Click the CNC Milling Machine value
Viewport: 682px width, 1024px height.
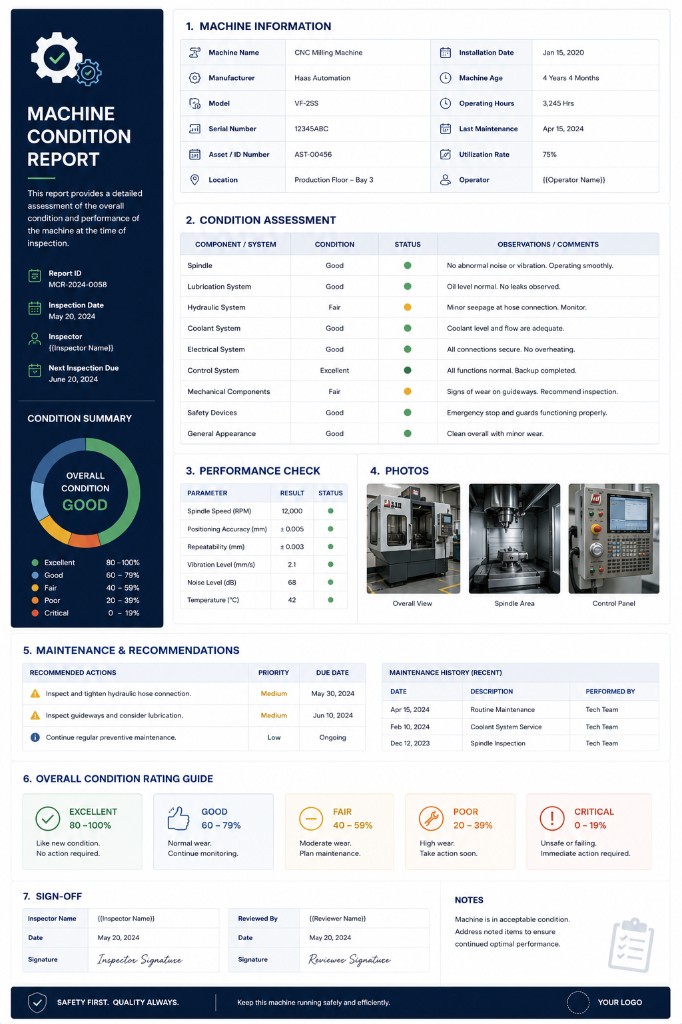(x=328, y=52)
